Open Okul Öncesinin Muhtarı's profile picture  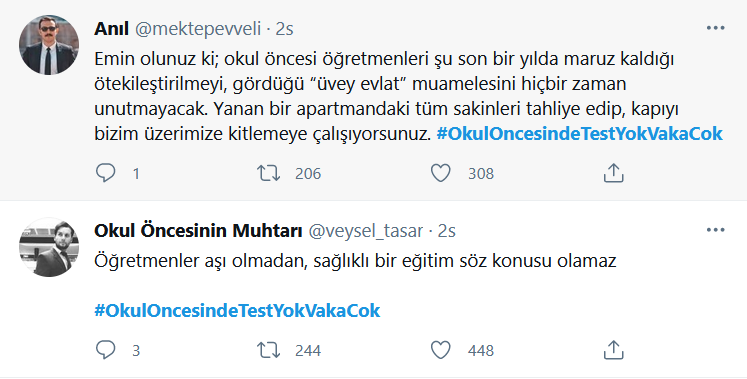[49, 247]
